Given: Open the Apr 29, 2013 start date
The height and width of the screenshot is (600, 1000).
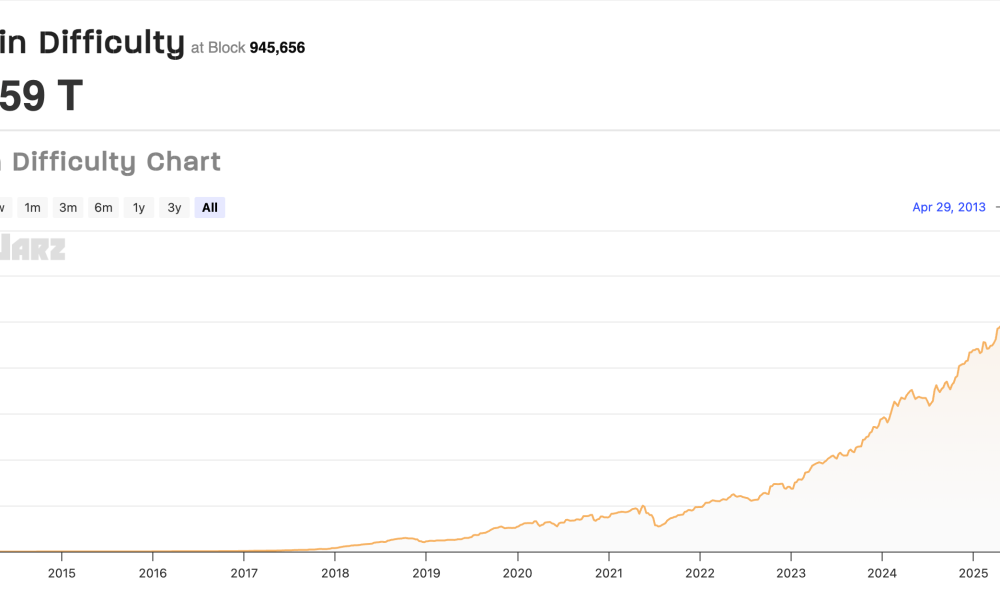Looking at the screenshot, I should coord(949,208).
